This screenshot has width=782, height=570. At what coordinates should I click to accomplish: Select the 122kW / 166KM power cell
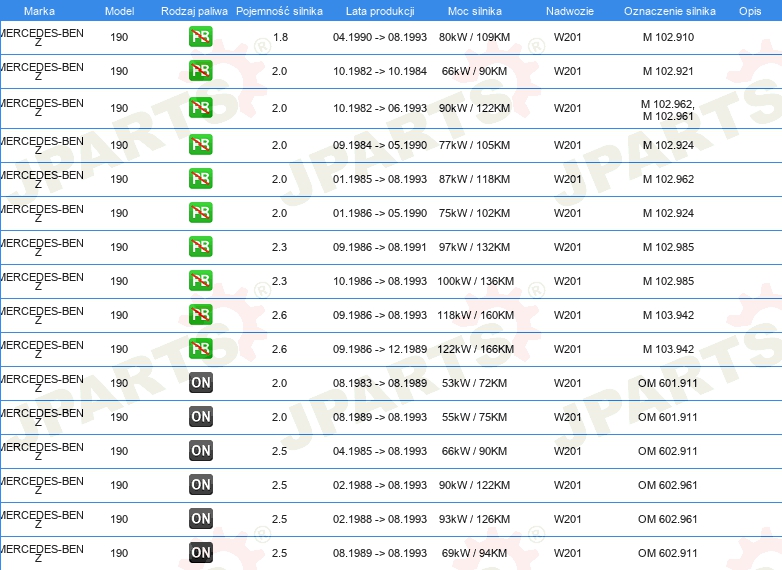tap(475, 349)
